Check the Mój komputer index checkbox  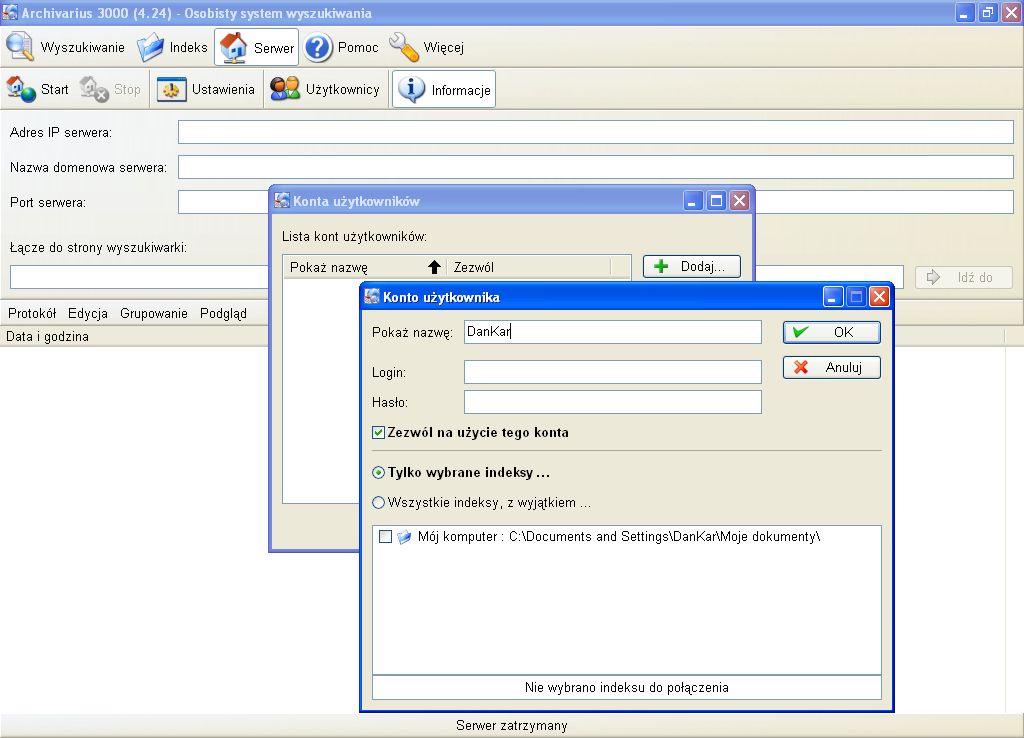[x=385, y=536]
